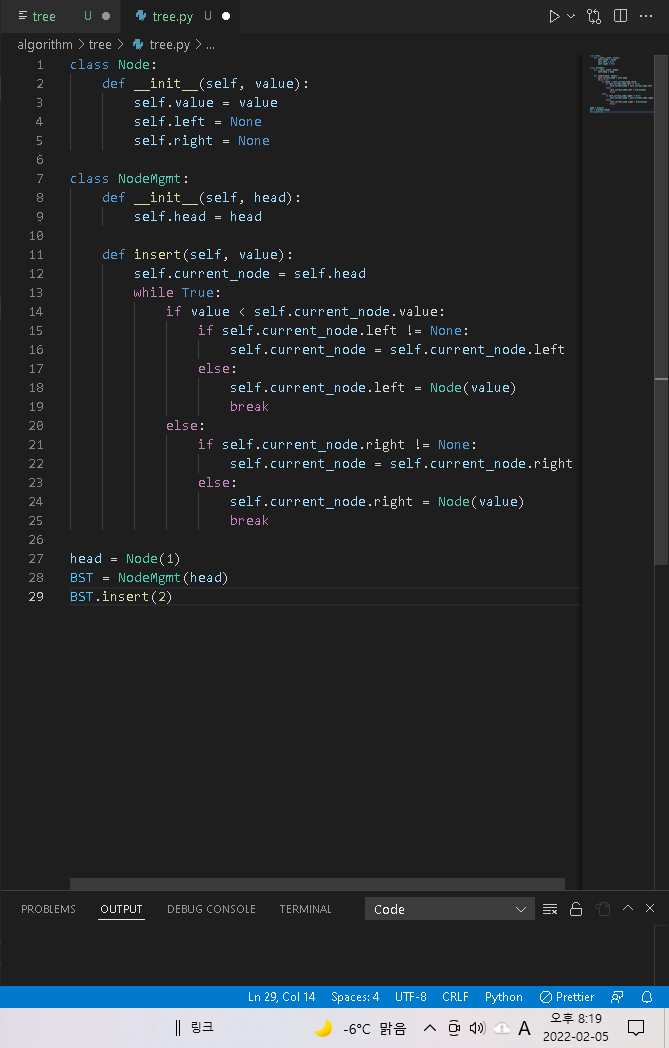Click the OneDrive cloud tray icon

(x=501, y=1028)
